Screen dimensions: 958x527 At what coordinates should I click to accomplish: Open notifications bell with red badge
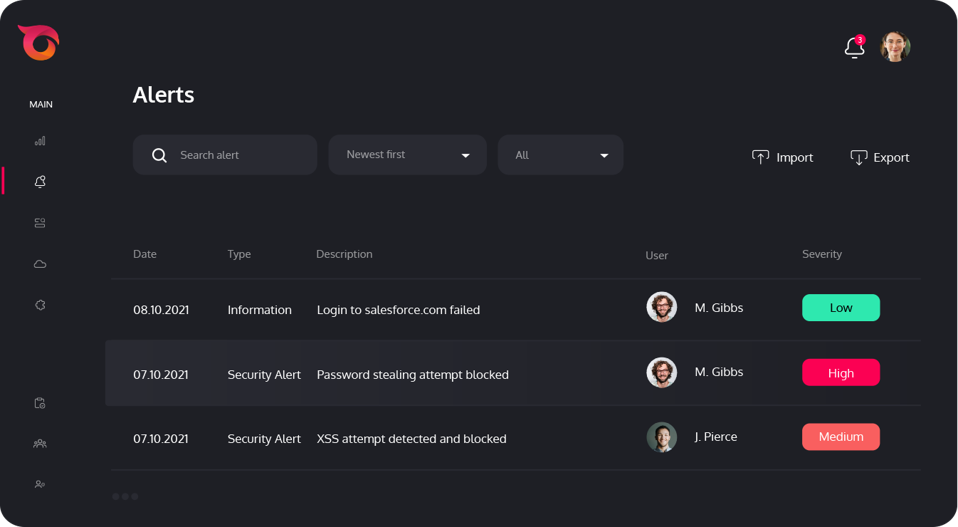point(854,47)
